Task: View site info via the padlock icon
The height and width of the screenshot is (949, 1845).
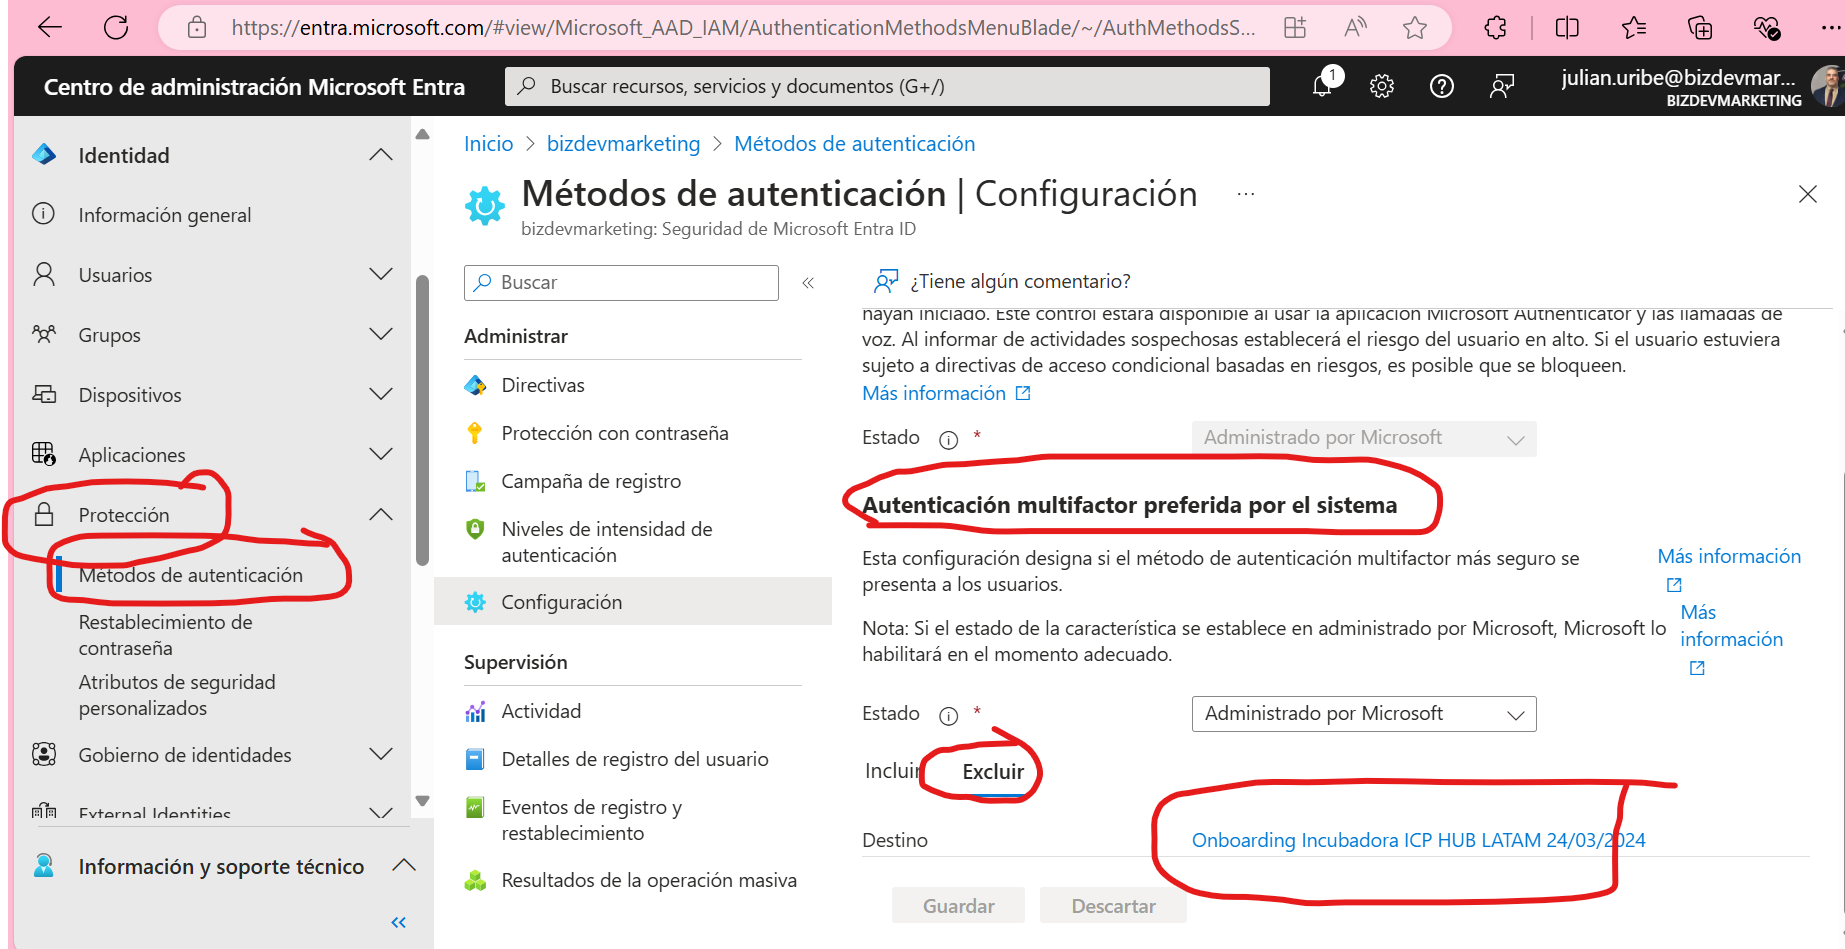Action: pos(197,28)
